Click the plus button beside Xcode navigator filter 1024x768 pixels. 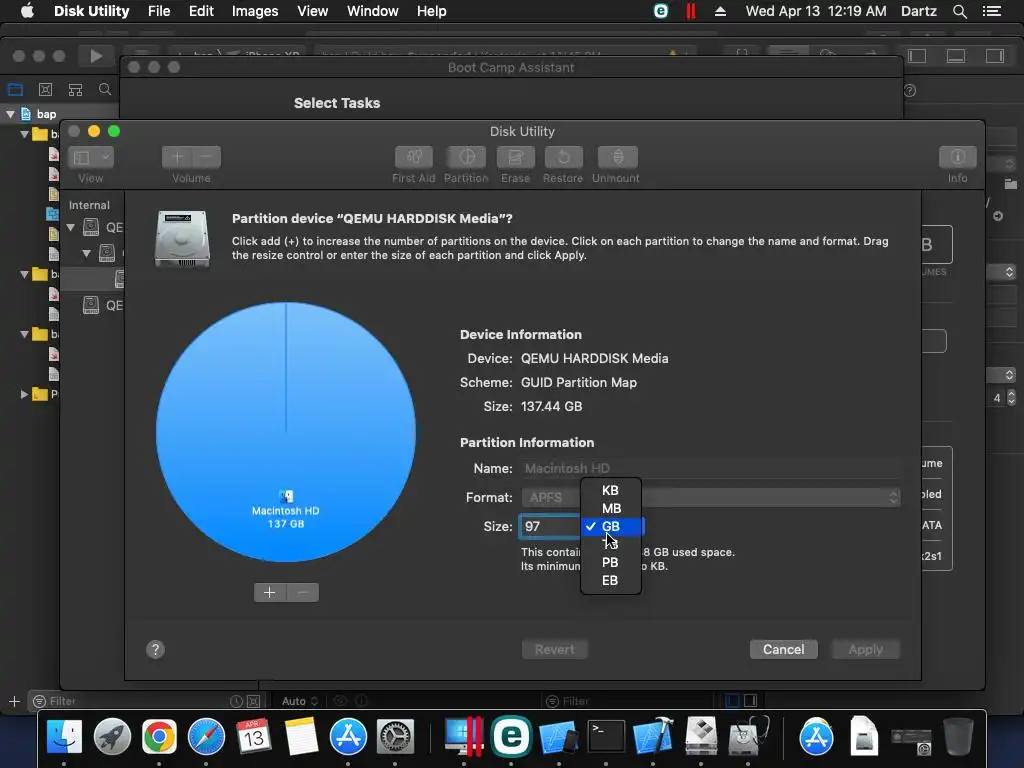coord(14,701)
